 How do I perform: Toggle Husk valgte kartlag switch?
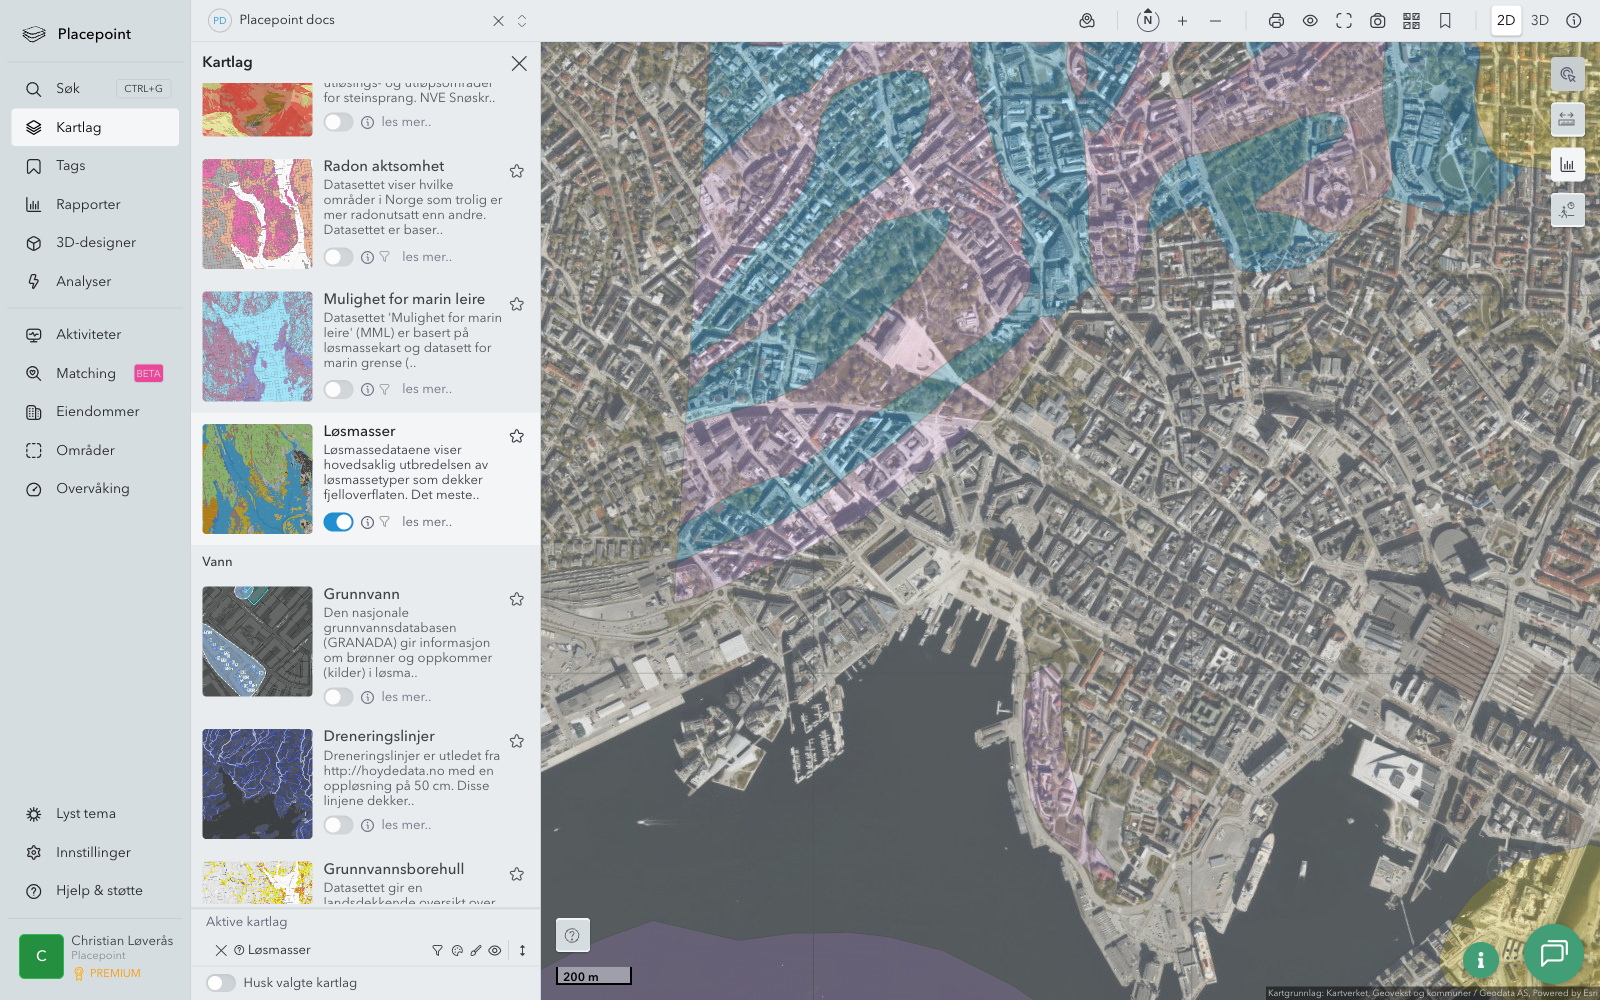(x=221, y=983)
